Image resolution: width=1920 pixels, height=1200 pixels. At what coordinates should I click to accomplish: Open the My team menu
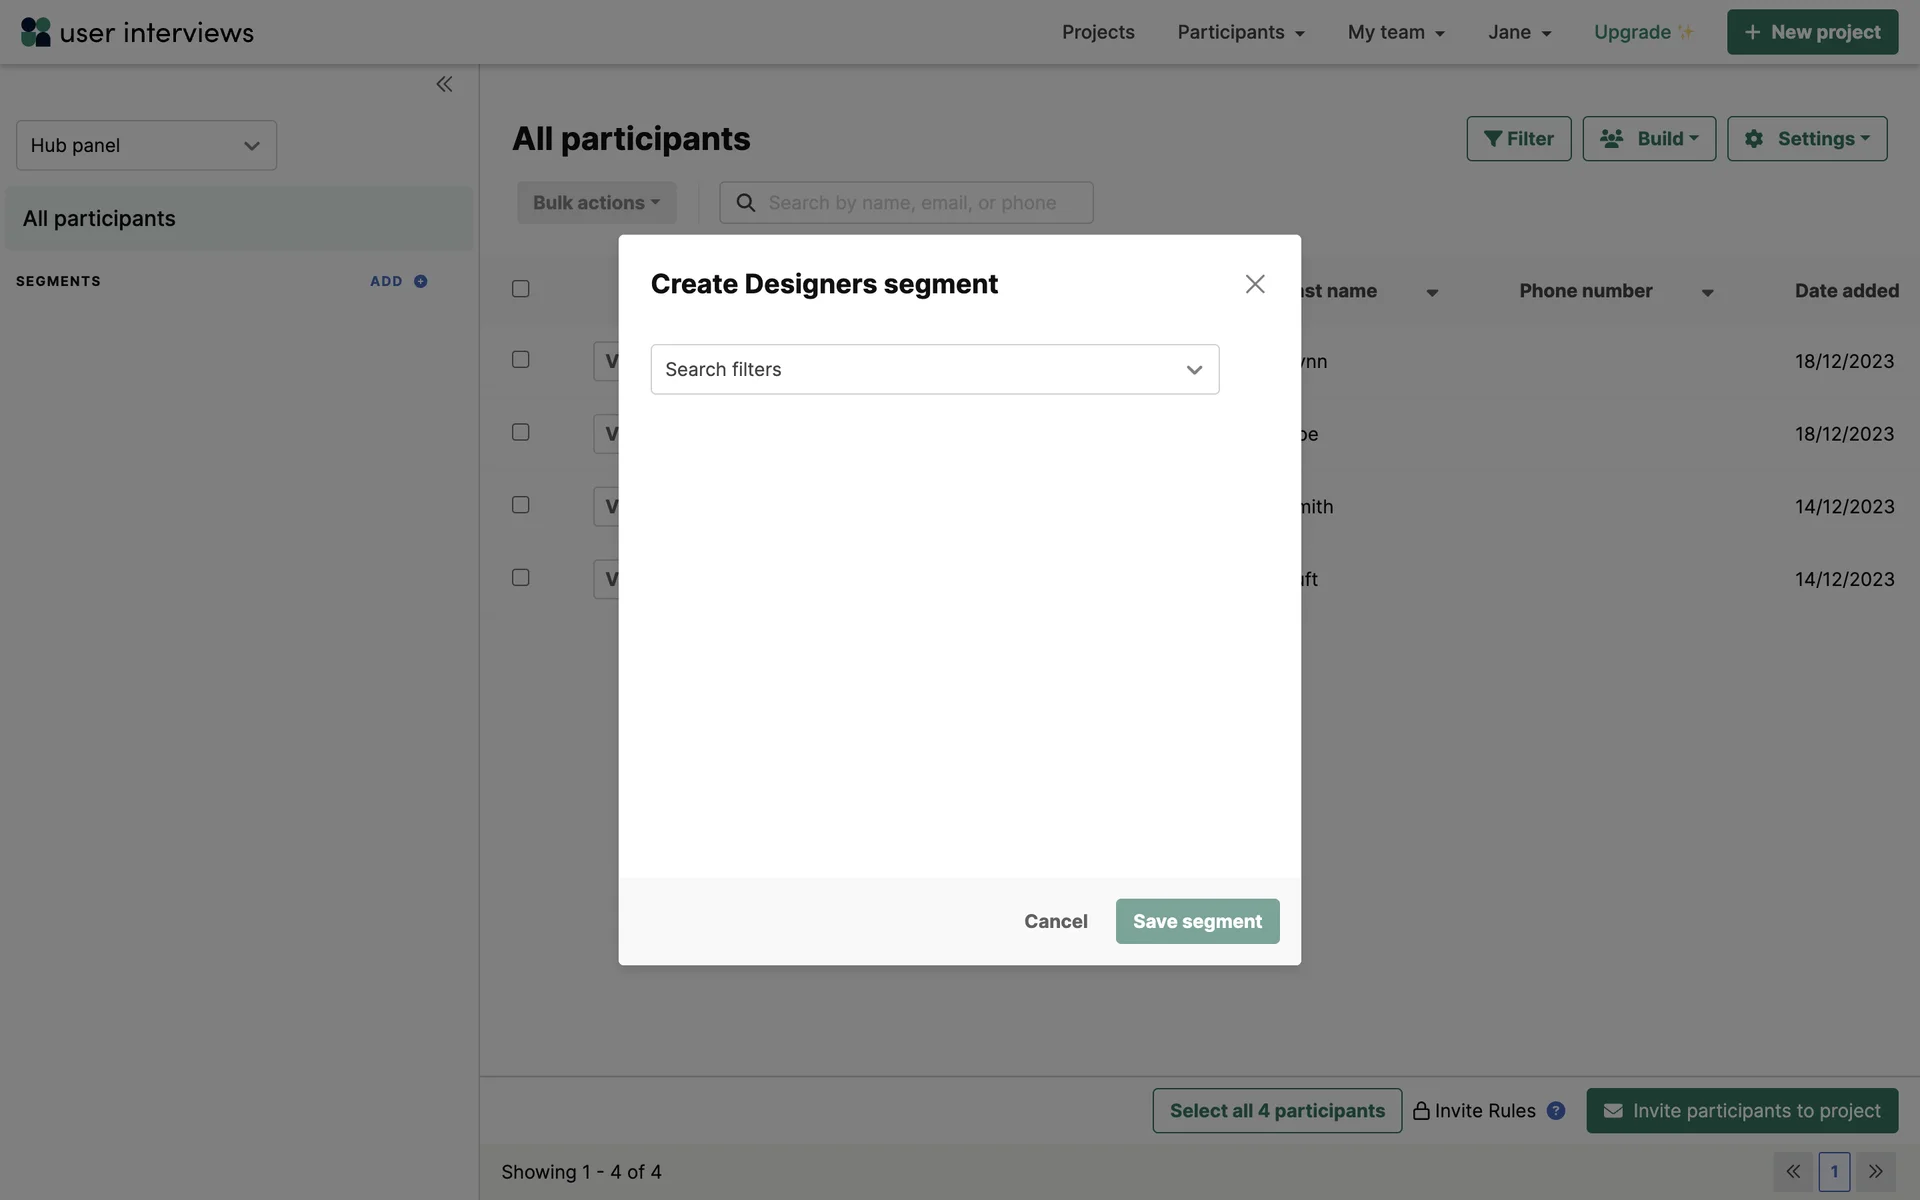1396,32
